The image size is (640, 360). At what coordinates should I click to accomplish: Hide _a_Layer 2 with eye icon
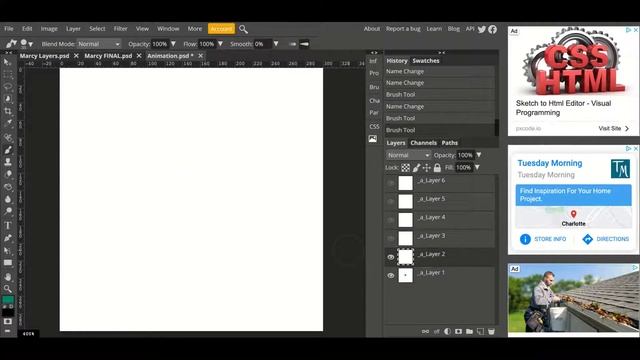click(x=391, y=257)
